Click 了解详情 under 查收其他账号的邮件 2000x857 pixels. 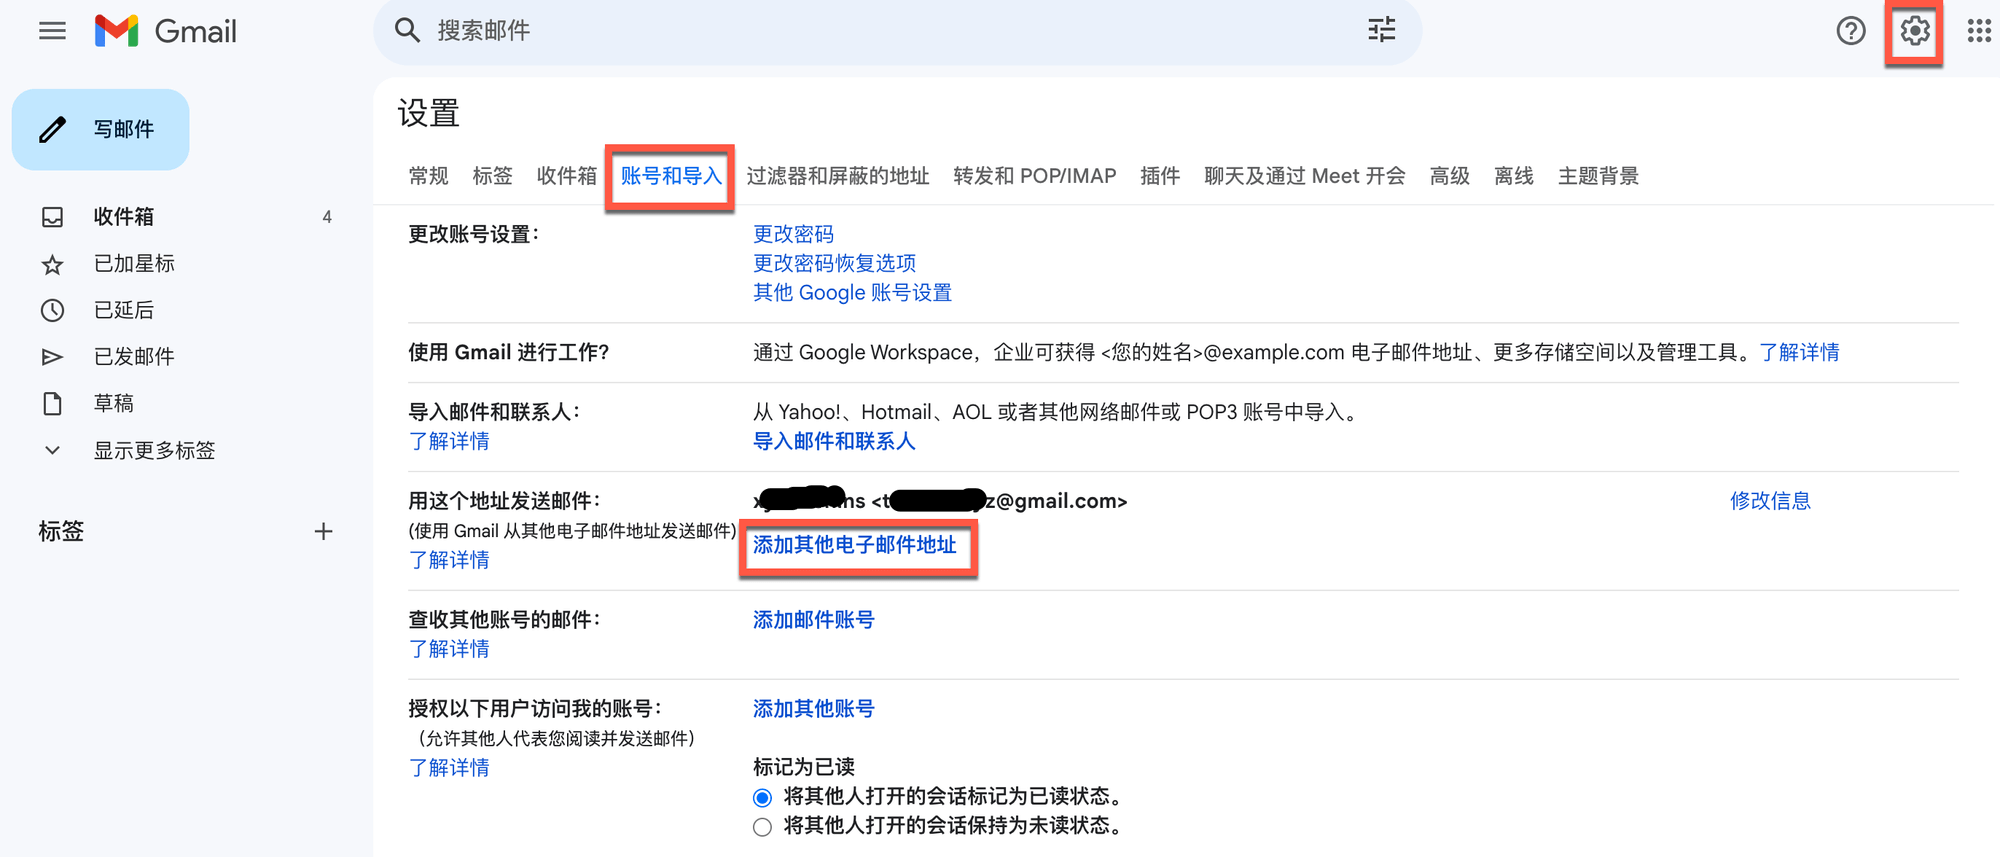click(449, 649)
